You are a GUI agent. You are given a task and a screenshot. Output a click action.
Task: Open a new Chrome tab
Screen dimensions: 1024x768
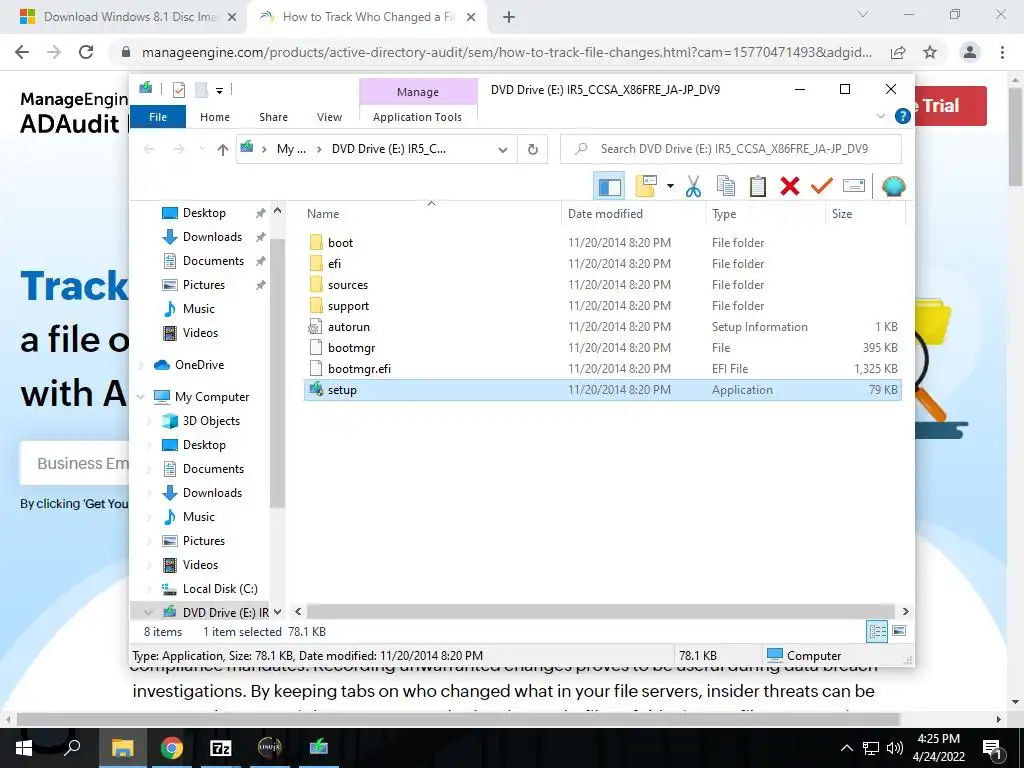pos(509,17)
